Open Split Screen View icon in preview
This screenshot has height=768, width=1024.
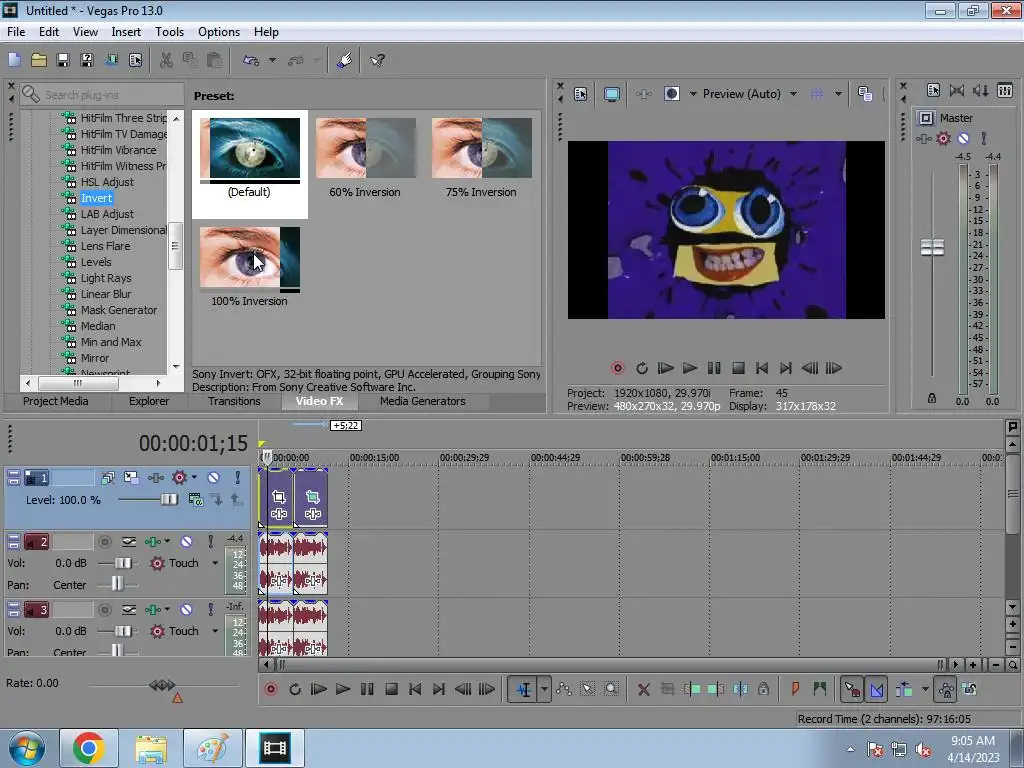point(671,94)
